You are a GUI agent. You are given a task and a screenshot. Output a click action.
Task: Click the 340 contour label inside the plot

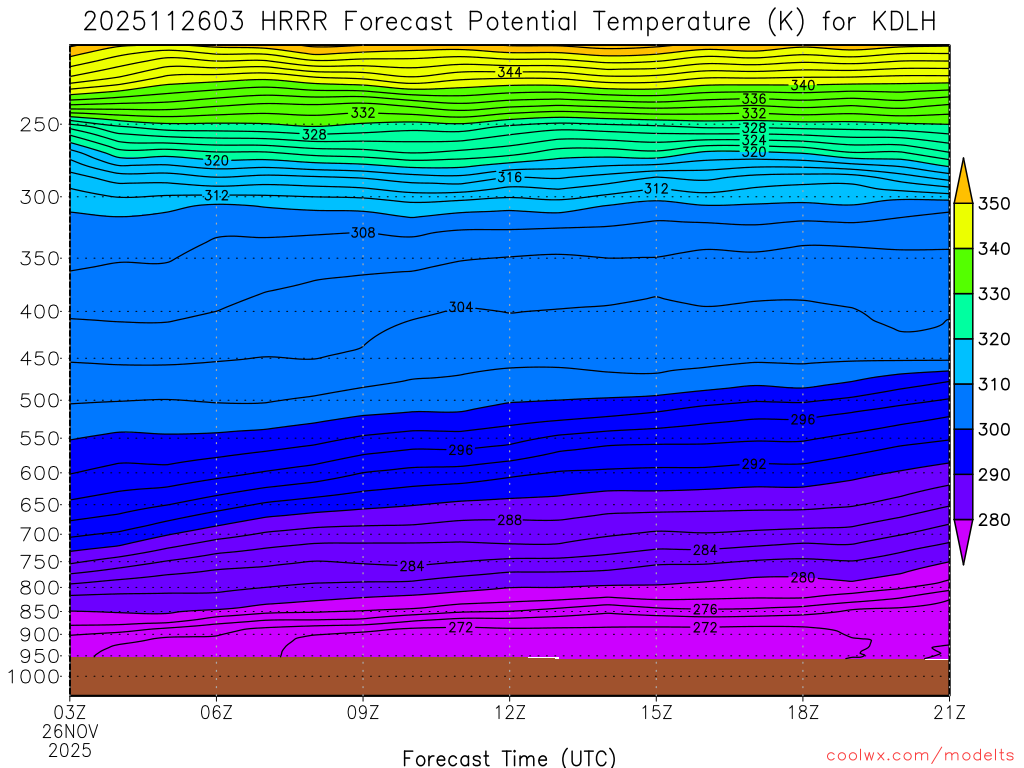803,86
